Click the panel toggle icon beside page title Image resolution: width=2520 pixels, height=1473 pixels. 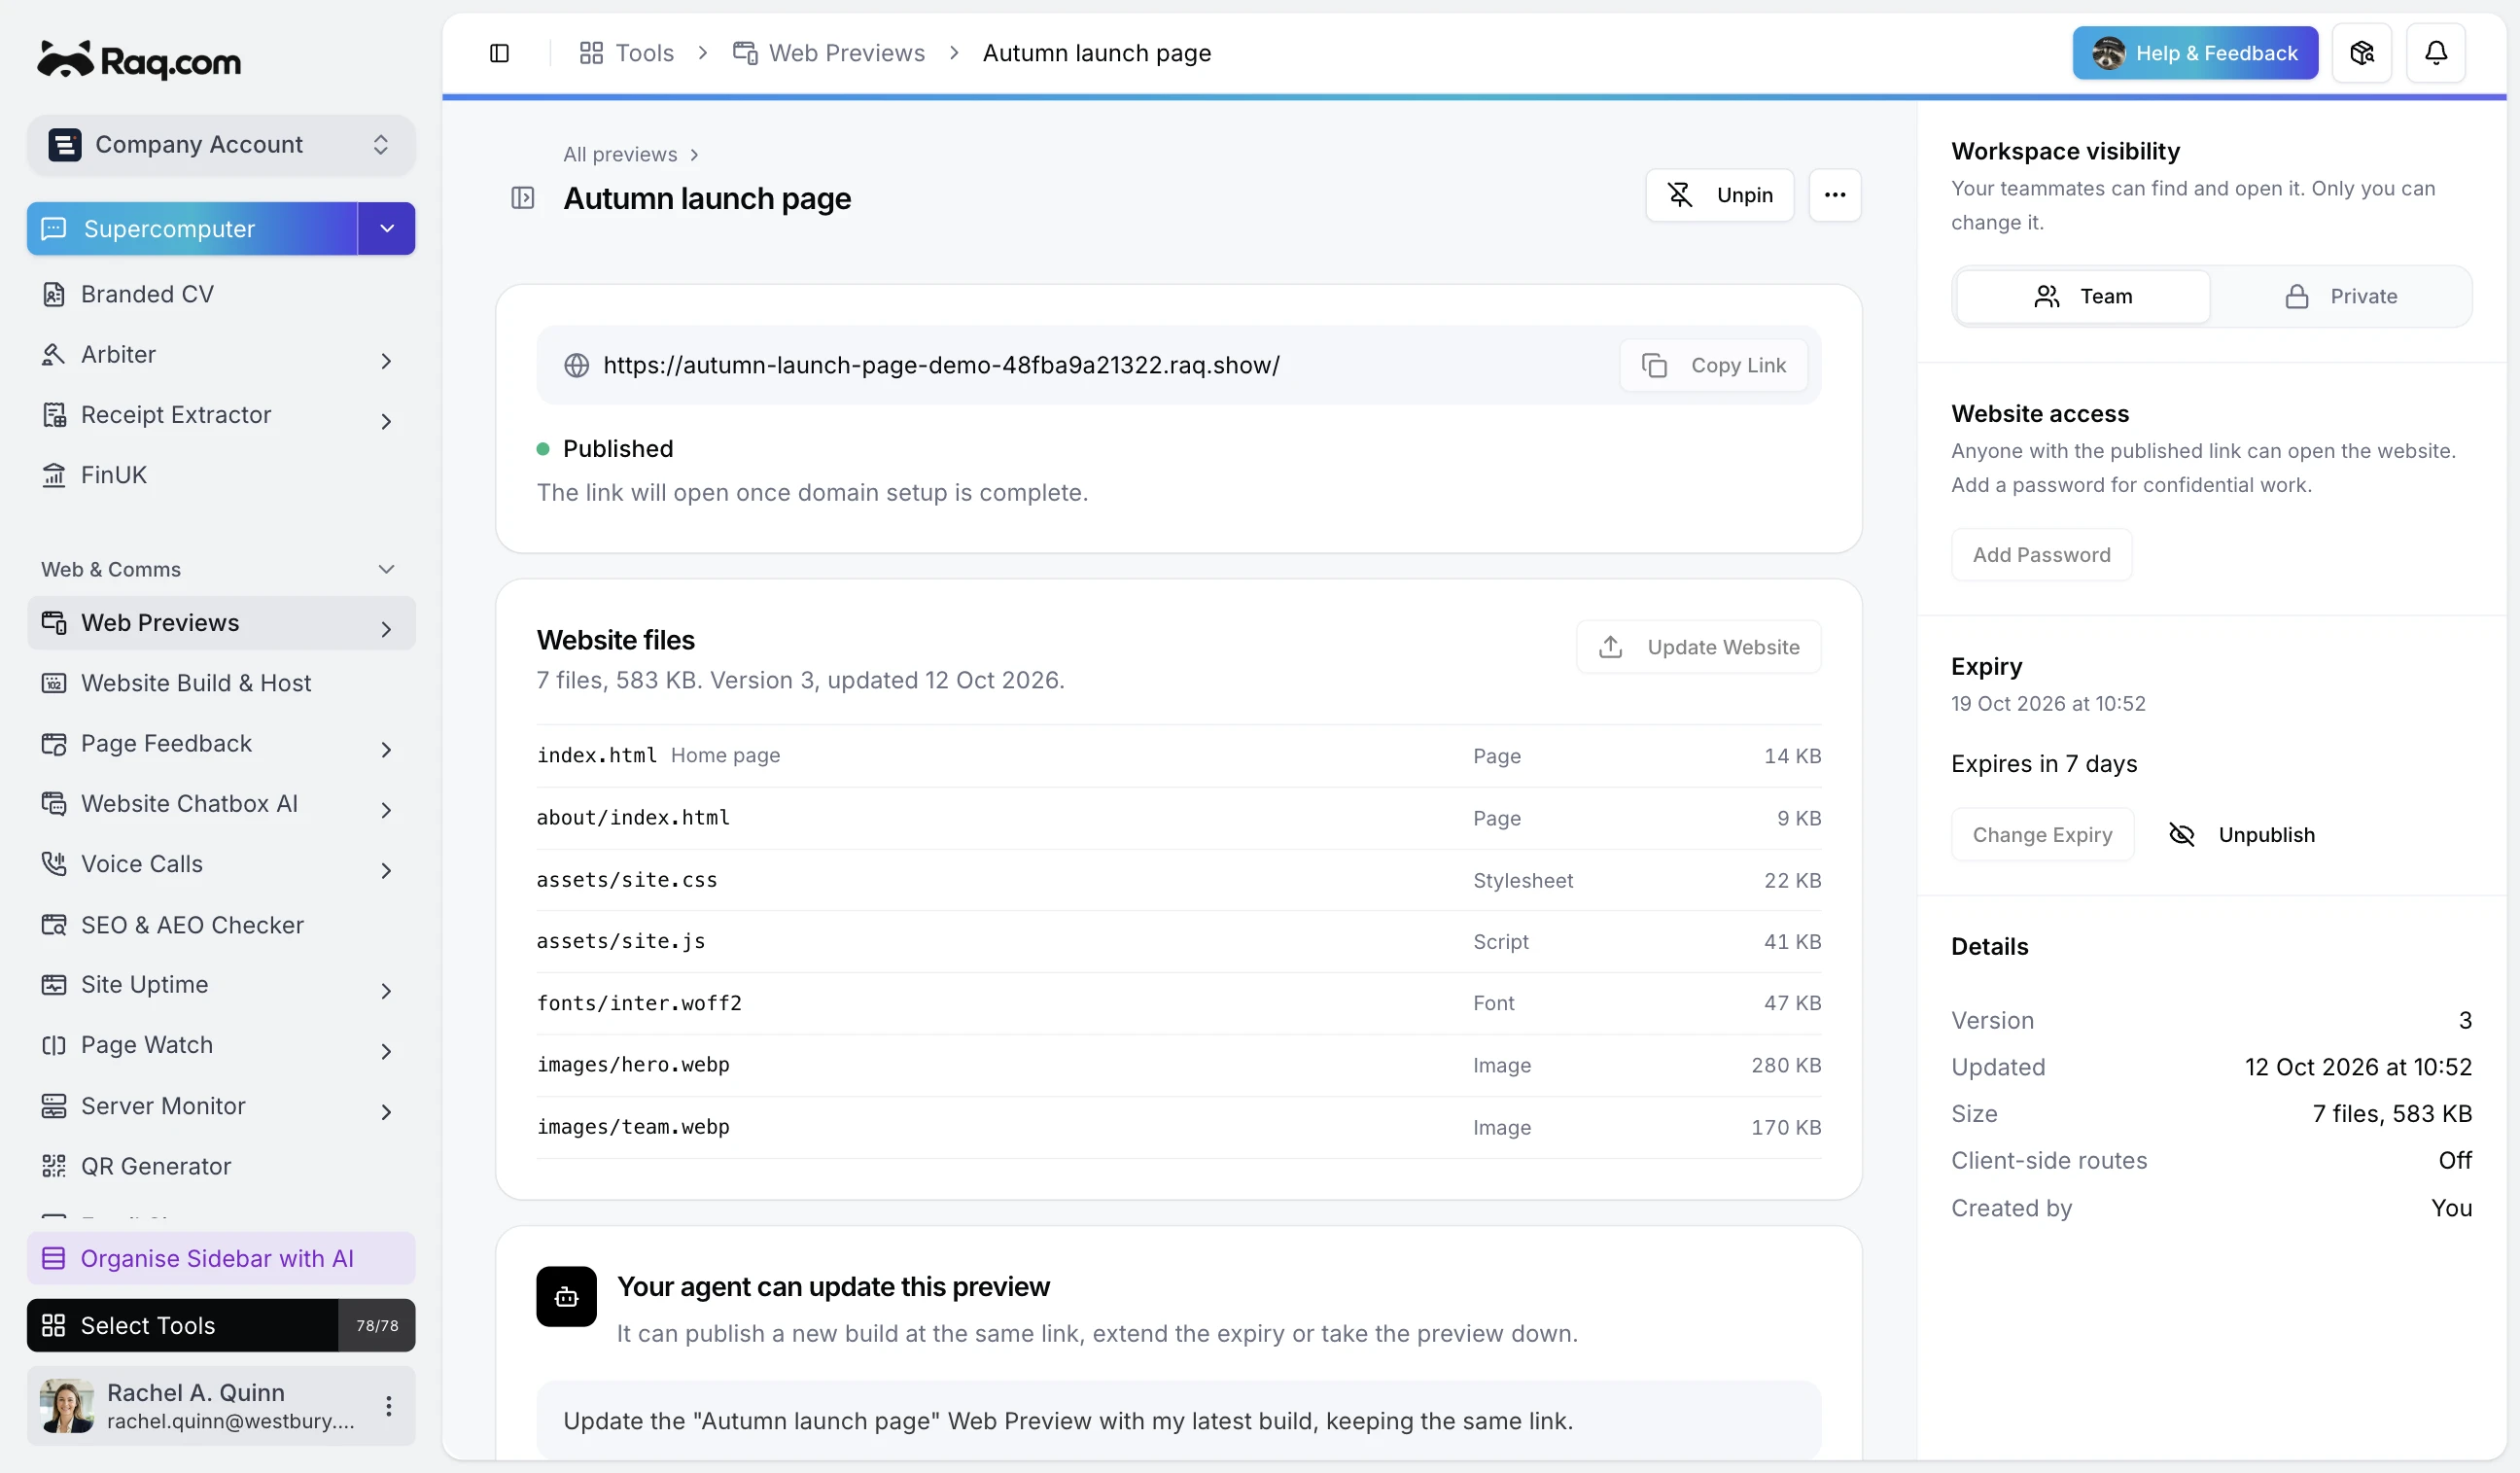tap(522, 198)
